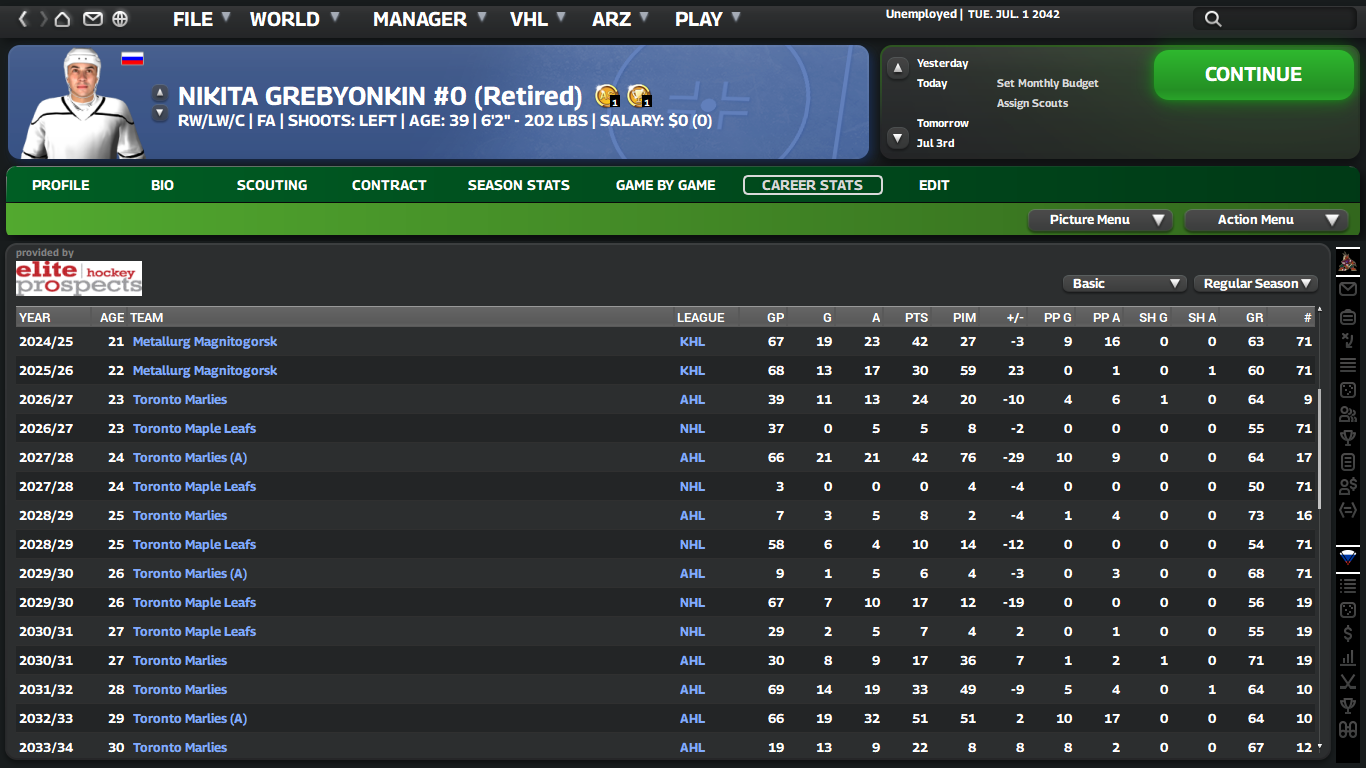Image resolution: width=1366 pixels, height=768 pixels.
Task: Open Metallurg Magnitogorsk 2024/25 team link
Action: 205,342
